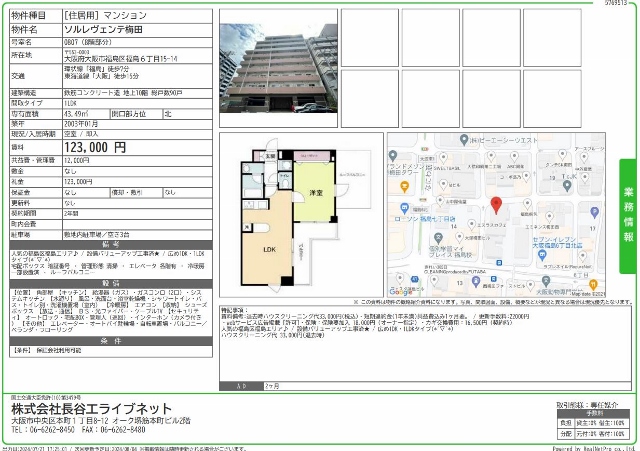Click the purple parking marker on the map
The width and height of the screenshot is (640, 451).
594,212
